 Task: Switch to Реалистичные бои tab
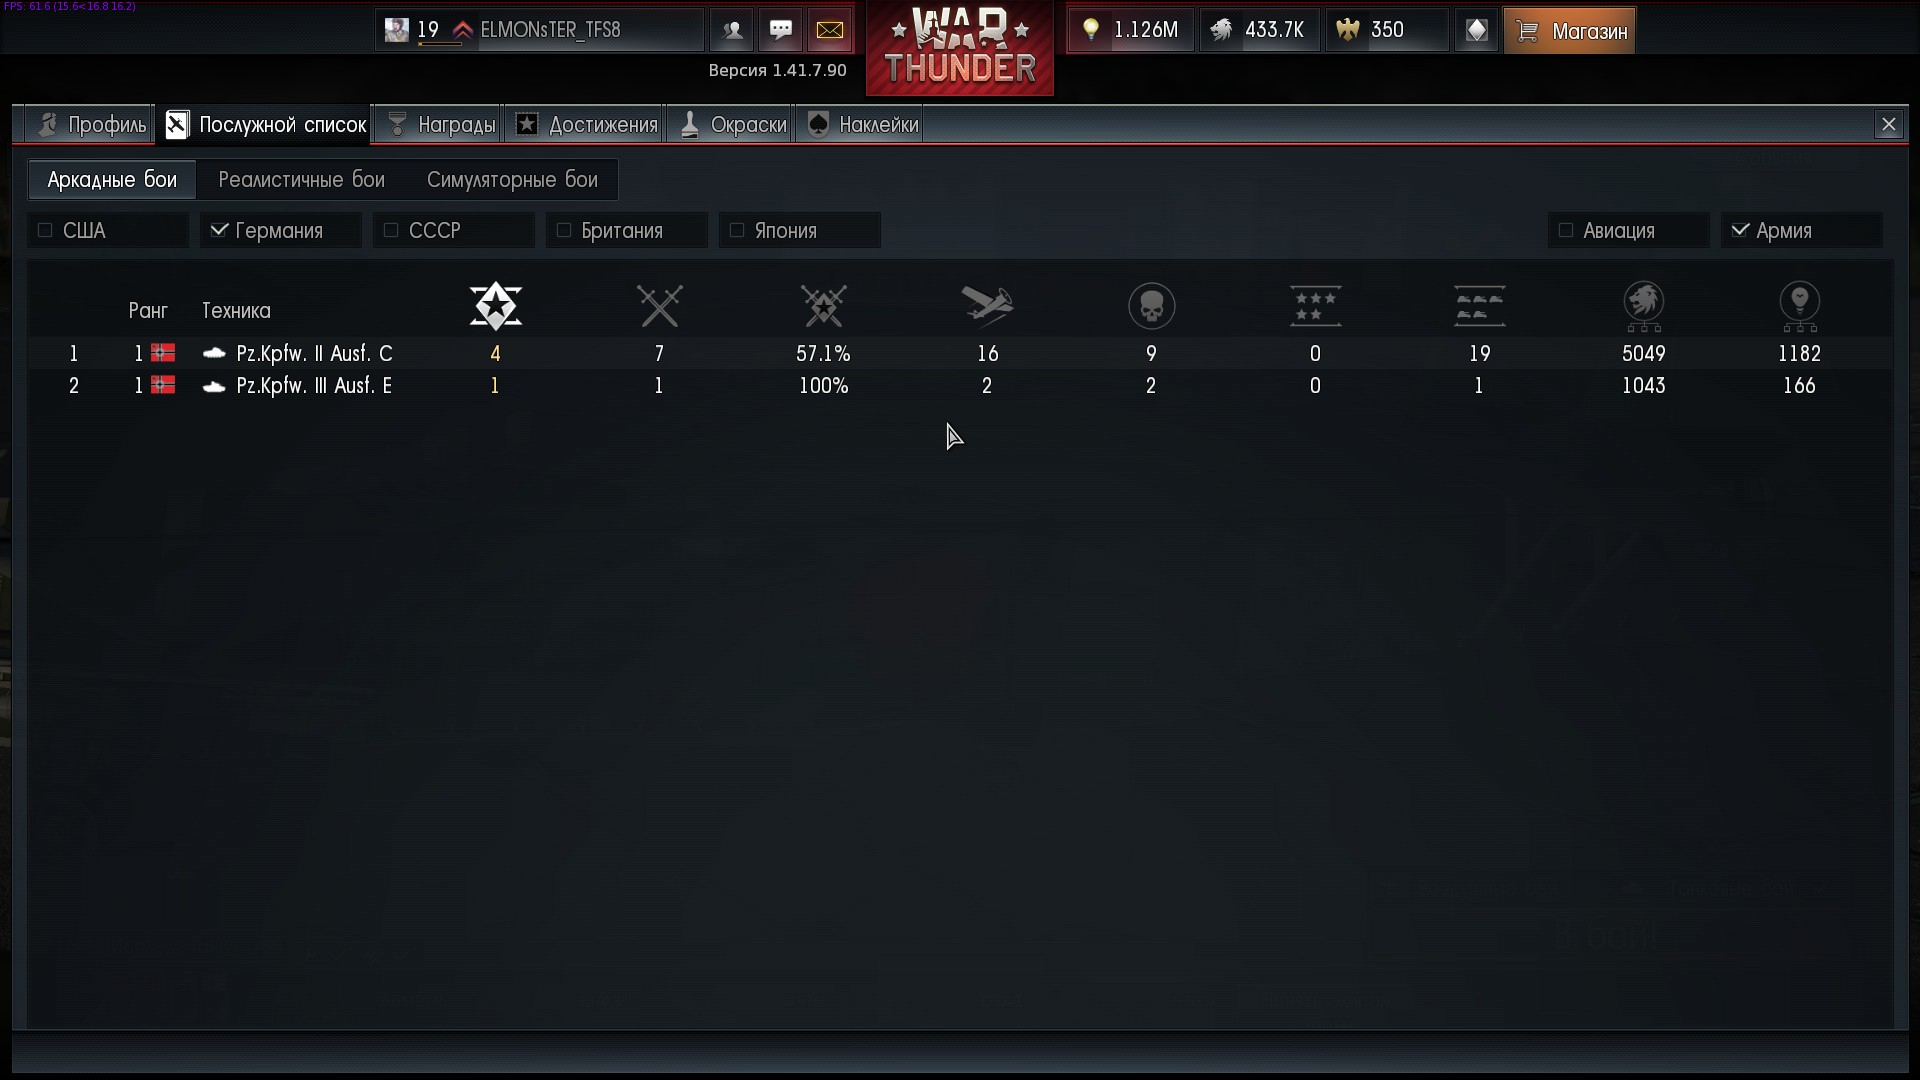tap(301, 180)
